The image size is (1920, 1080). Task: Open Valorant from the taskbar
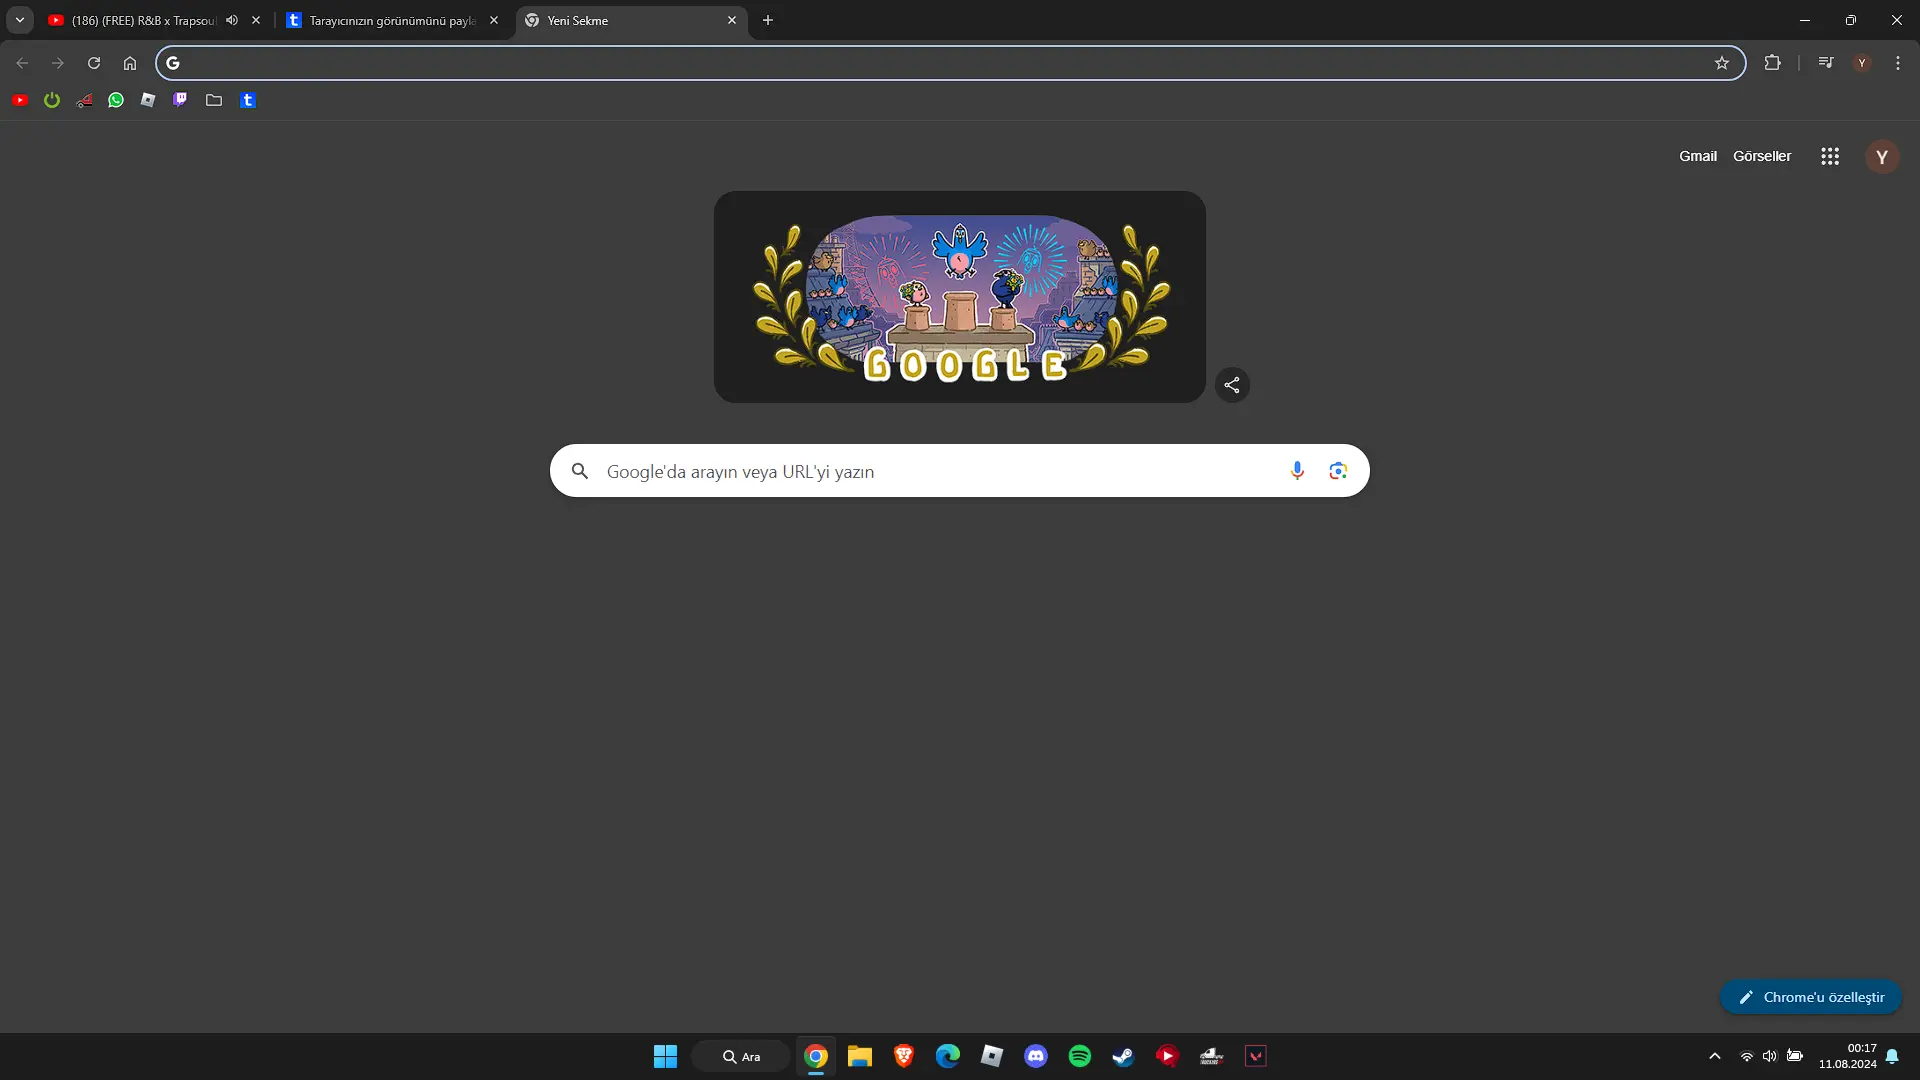click(1256, 1056)
